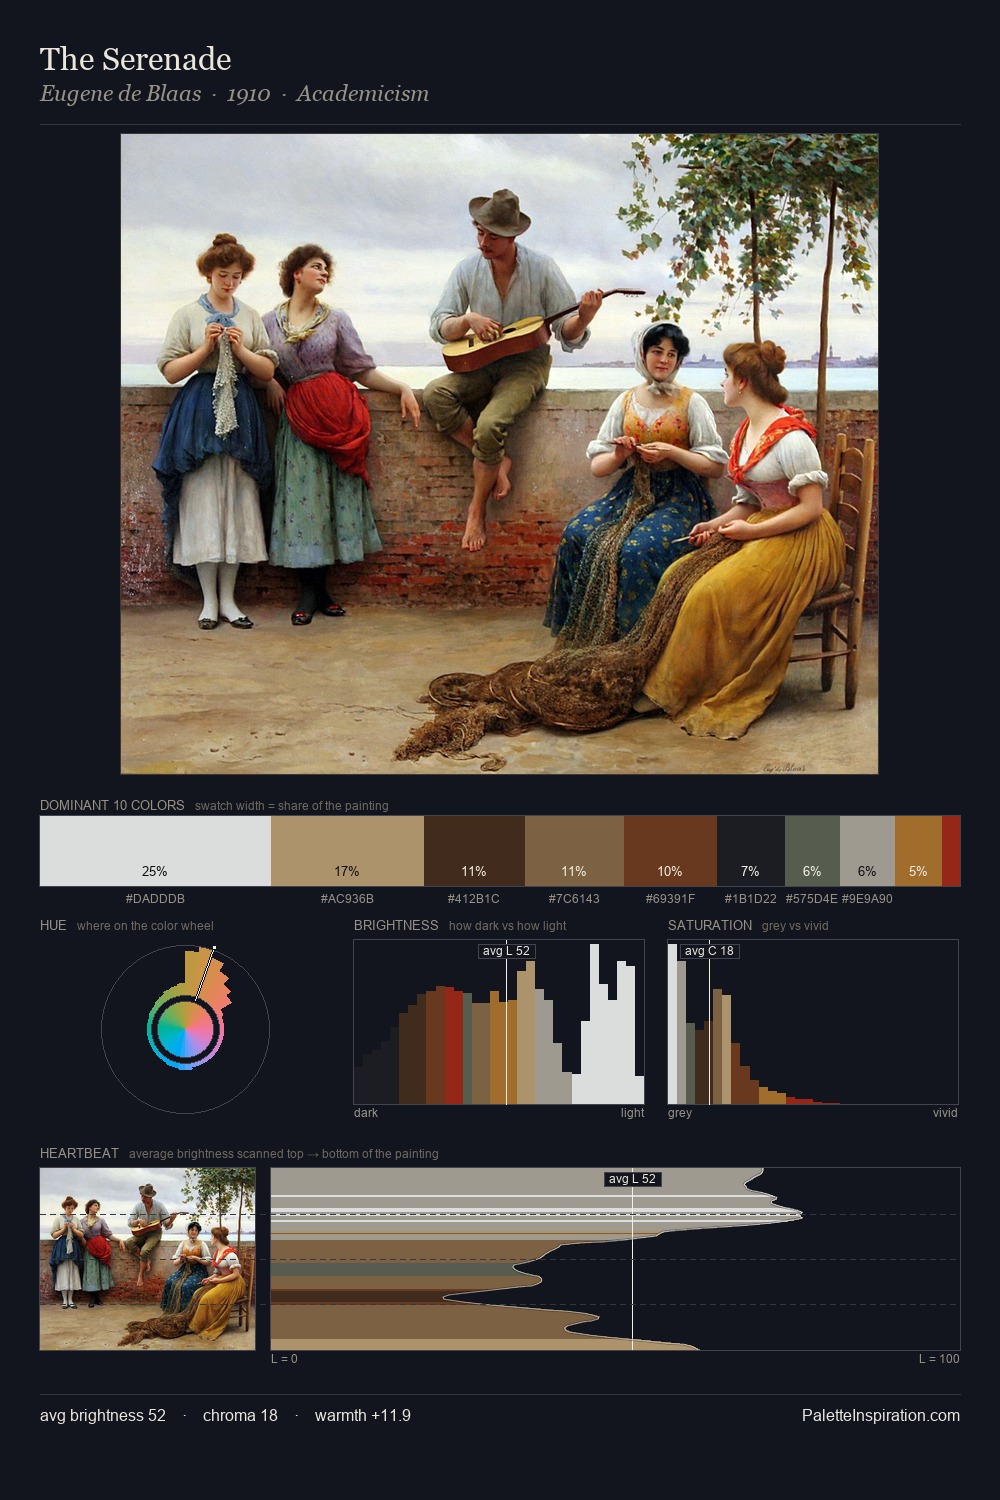Click the main Serenade painting image
Image resolution: width=1000 pixels, height=1500 pixels.
[x=499, y=454]
